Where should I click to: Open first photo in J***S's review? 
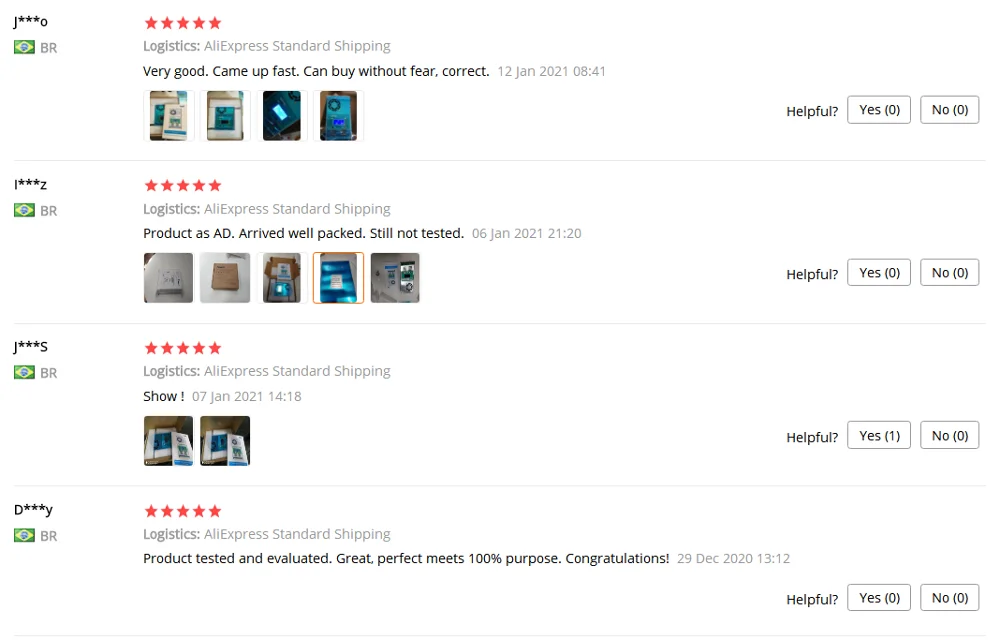click(168, 441)
